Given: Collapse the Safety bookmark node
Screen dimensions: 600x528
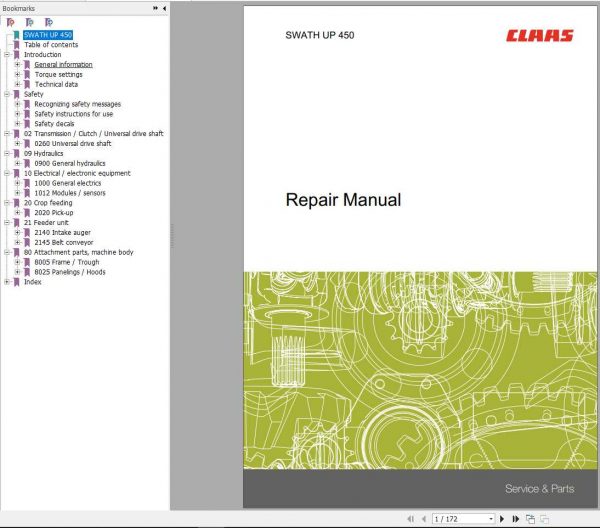Looking at the screenshot, I should pos(7,94).
